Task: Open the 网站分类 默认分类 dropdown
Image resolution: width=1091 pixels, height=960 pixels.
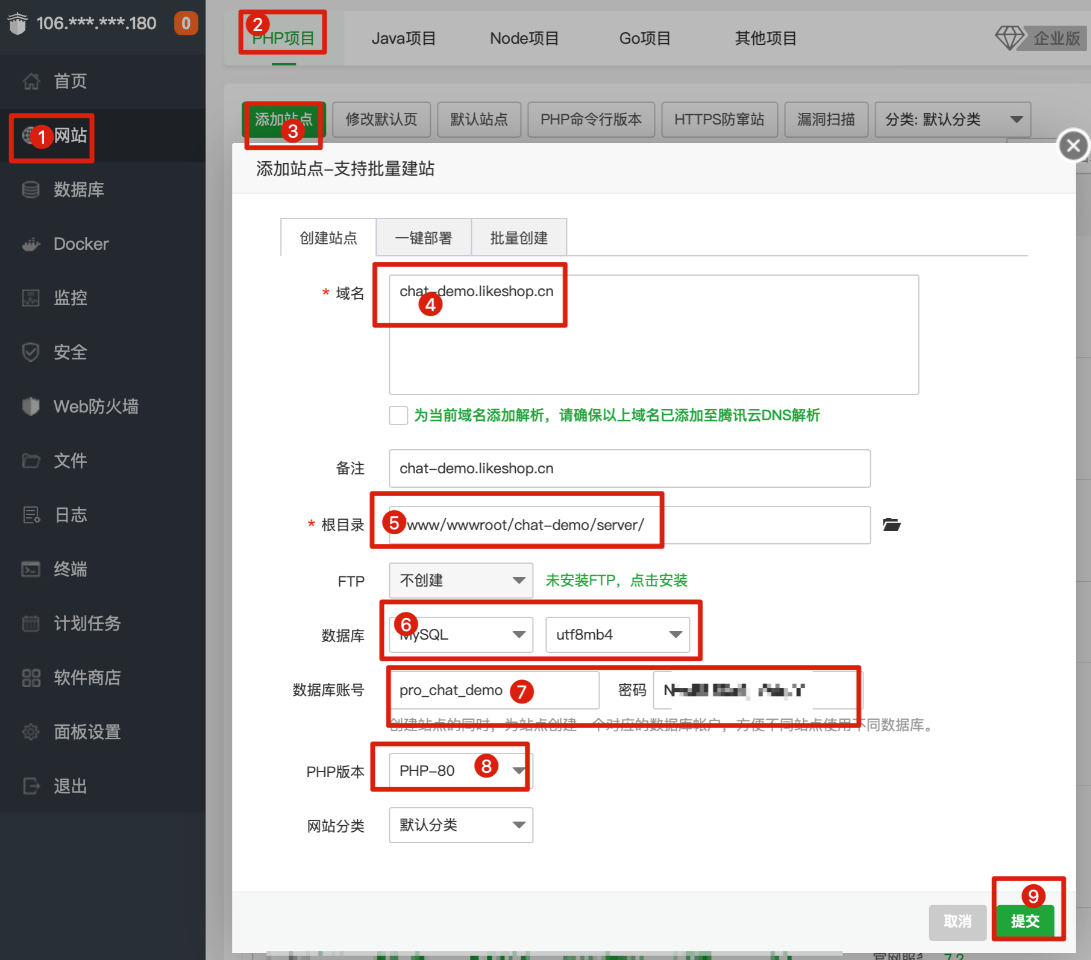Action: pyautogui.click(x=460, y=825)
